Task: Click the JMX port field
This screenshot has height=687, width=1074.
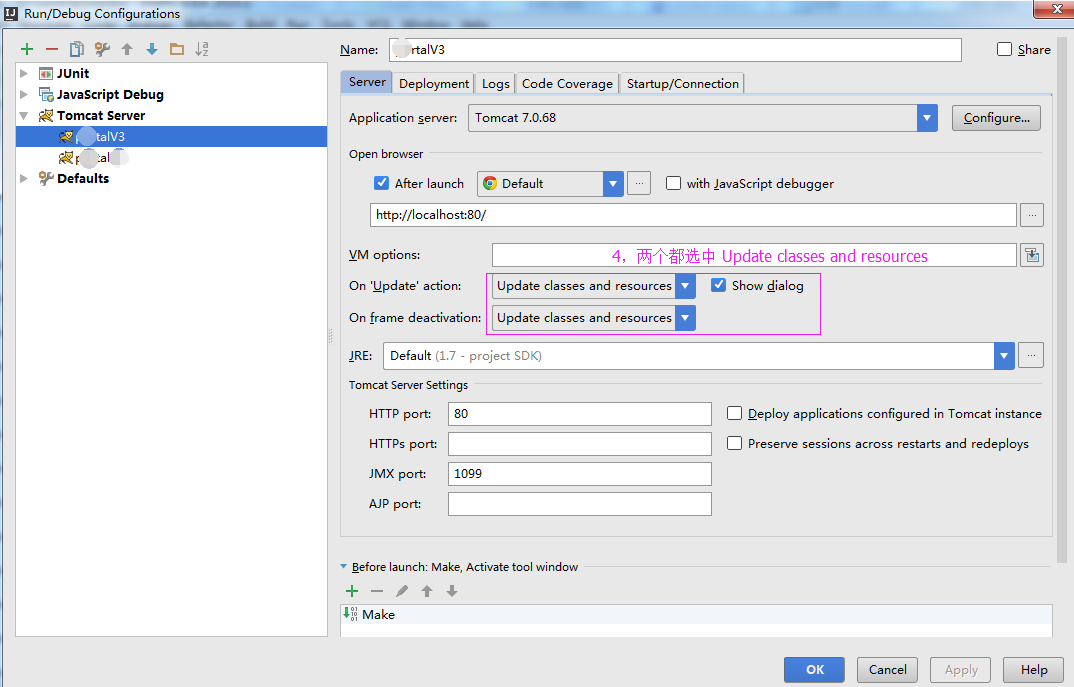Action: [x=579, y=474]
